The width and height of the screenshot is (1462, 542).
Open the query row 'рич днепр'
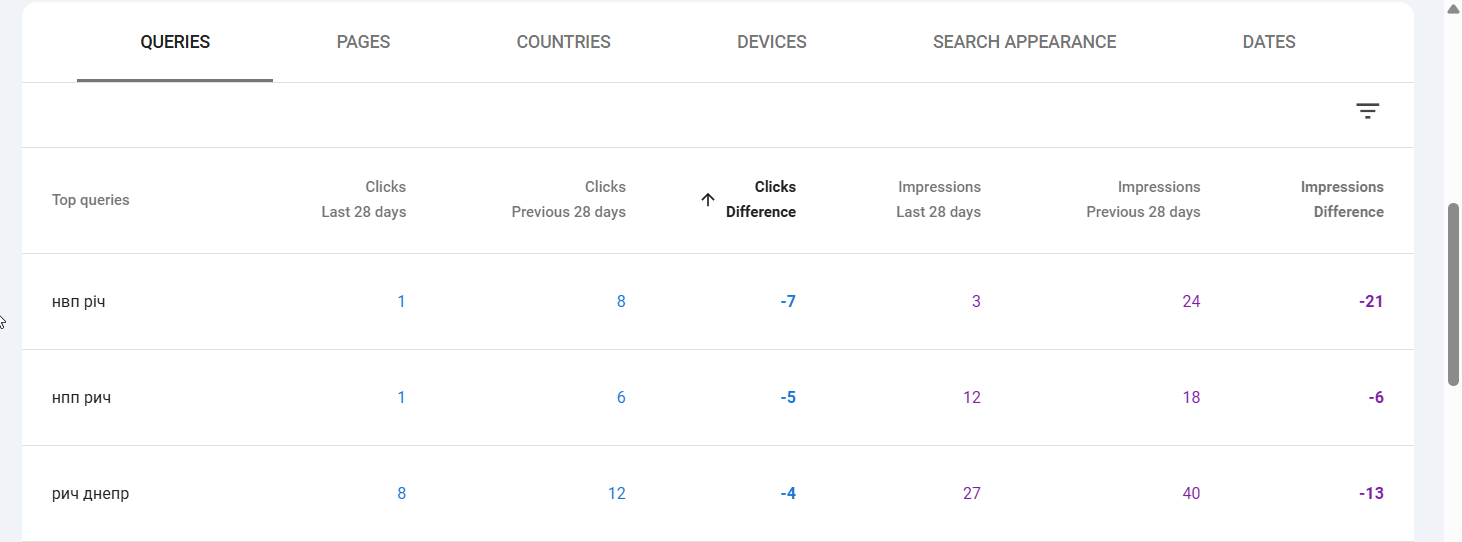click(718, 493)
